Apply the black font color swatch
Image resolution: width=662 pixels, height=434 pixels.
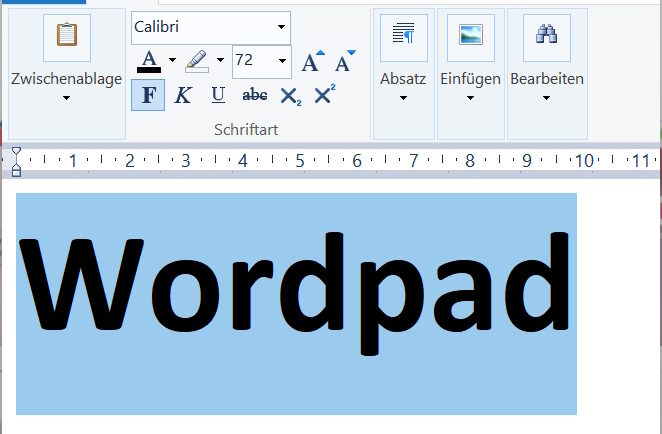coord(149,62)
